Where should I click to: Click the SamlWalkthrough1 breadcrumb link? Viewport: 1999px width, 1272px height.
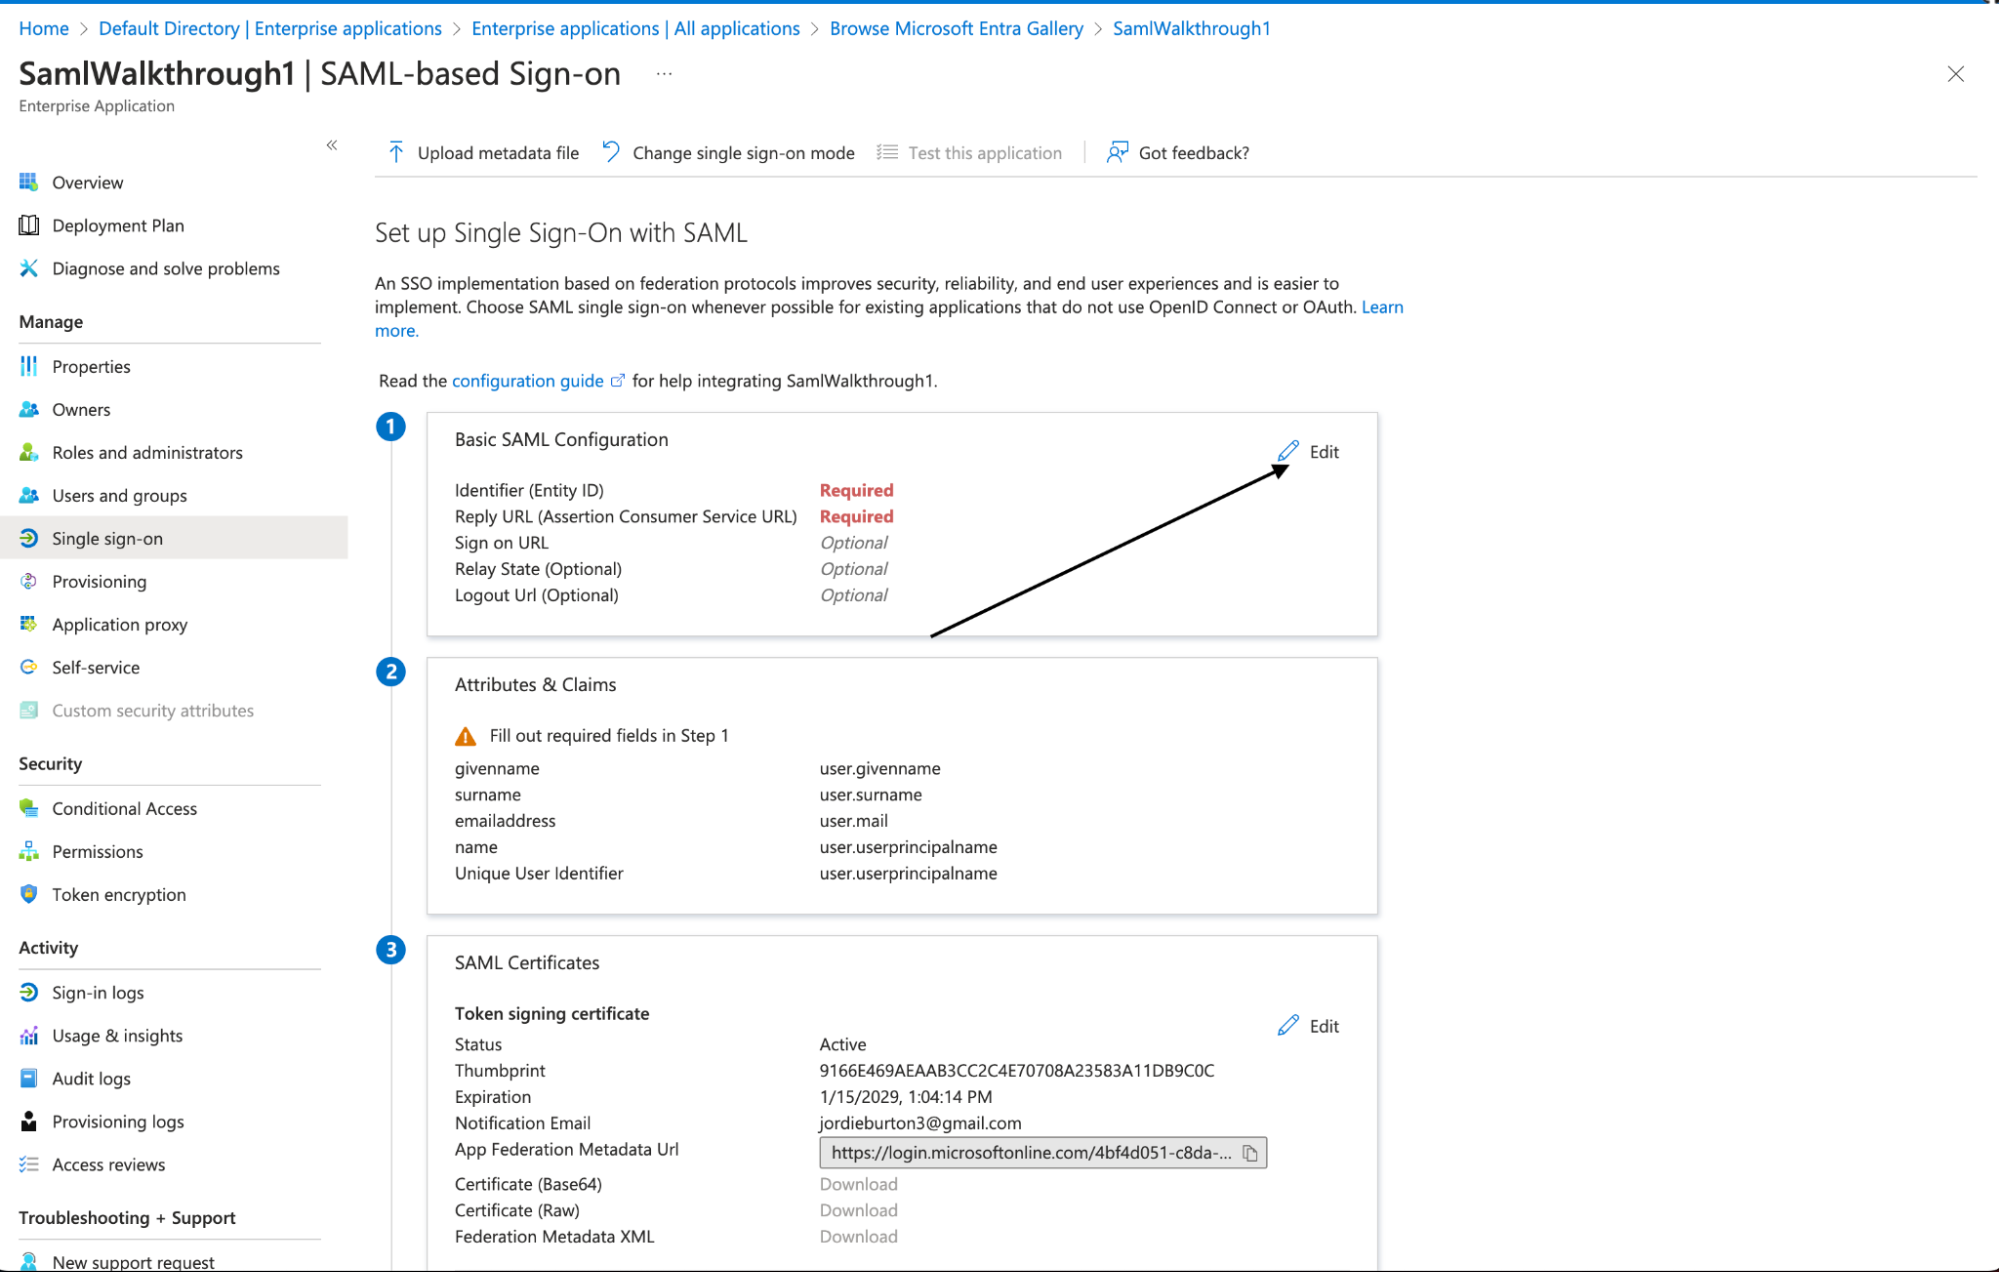tap(1191, 28)
